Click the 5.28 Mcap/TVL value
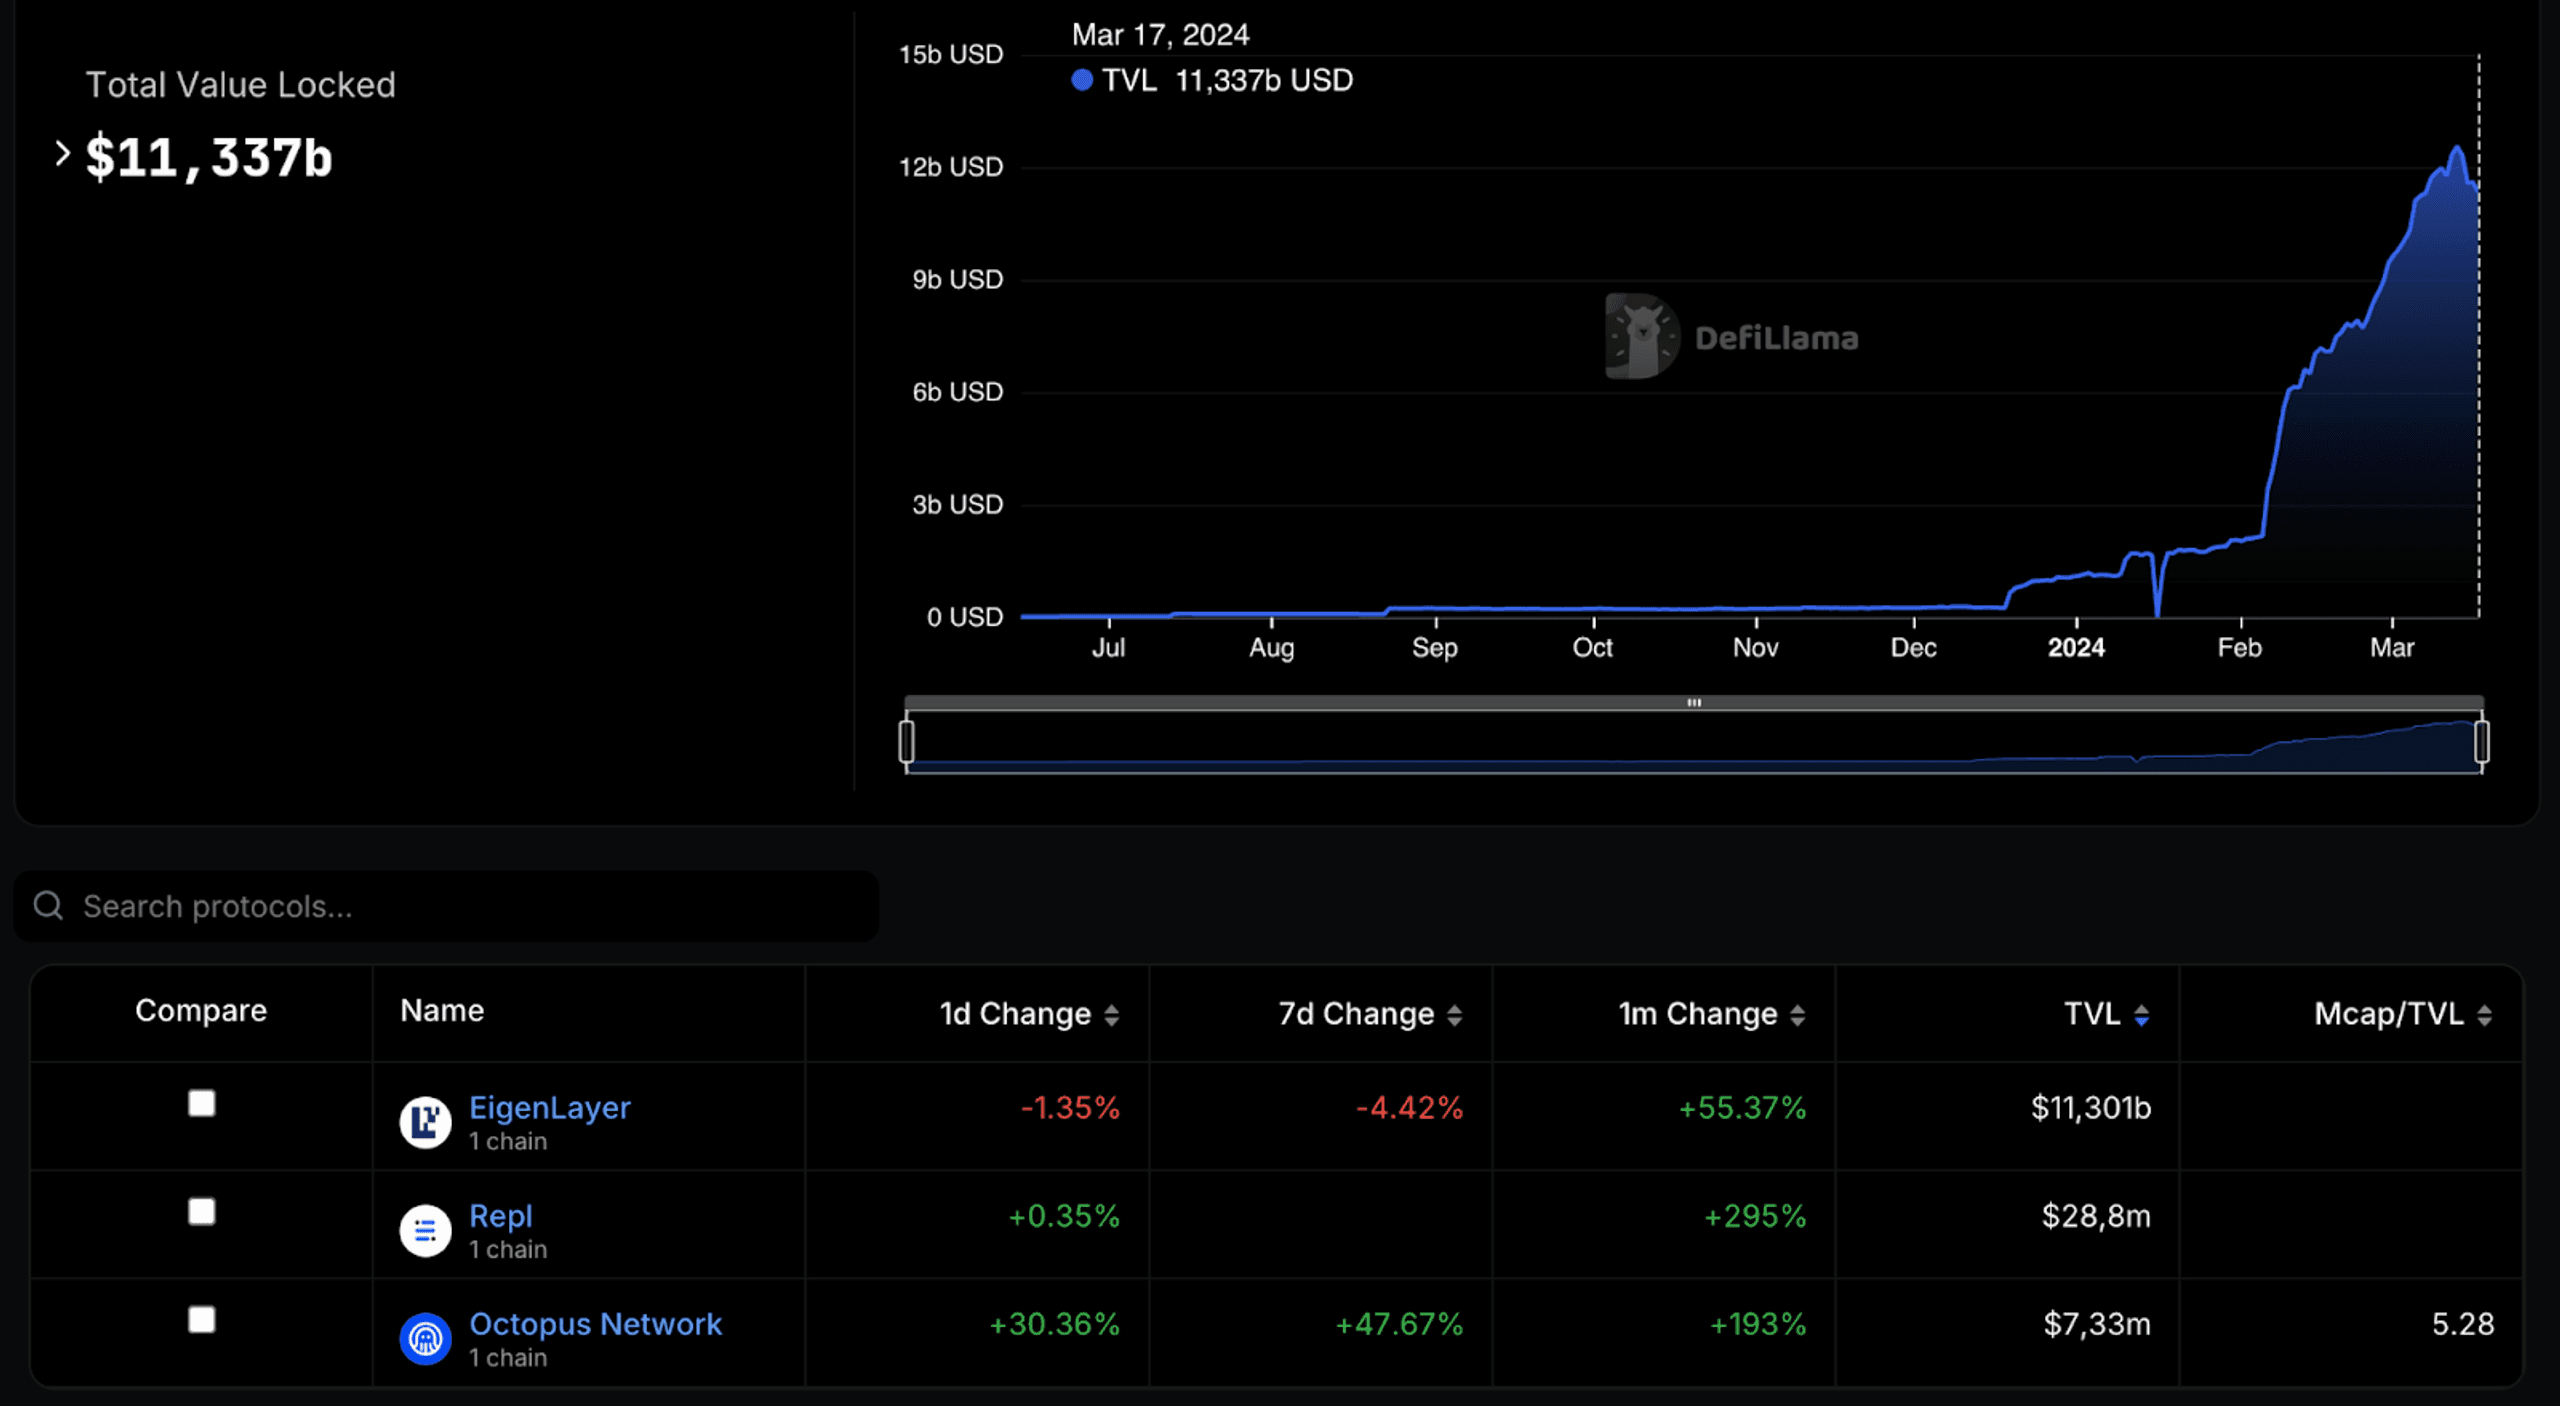 (x=2462, y=1323)
